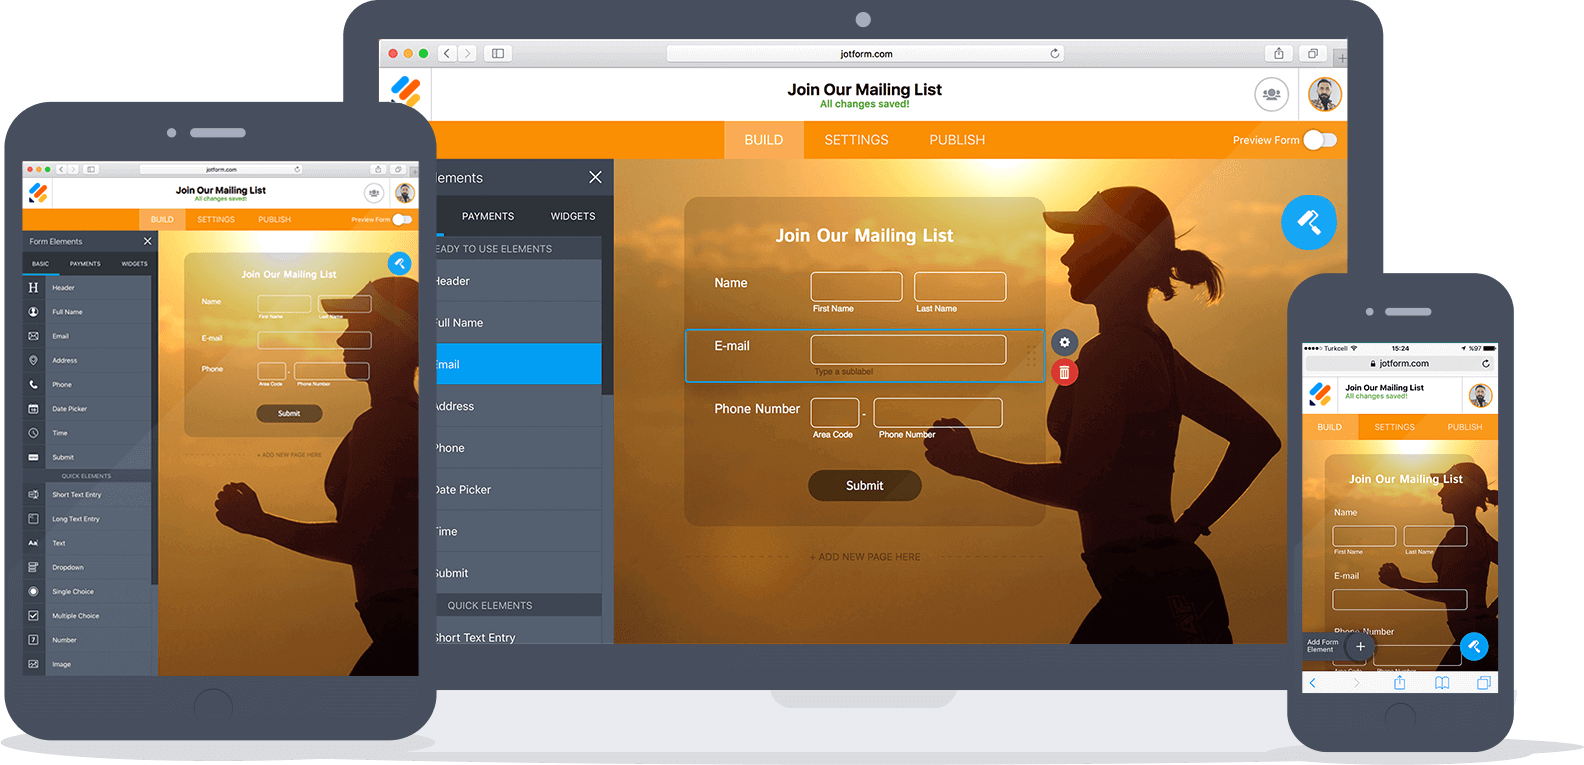
Task: Toggle Preview Form switch on the laptop
Action: coord(1319,140)
